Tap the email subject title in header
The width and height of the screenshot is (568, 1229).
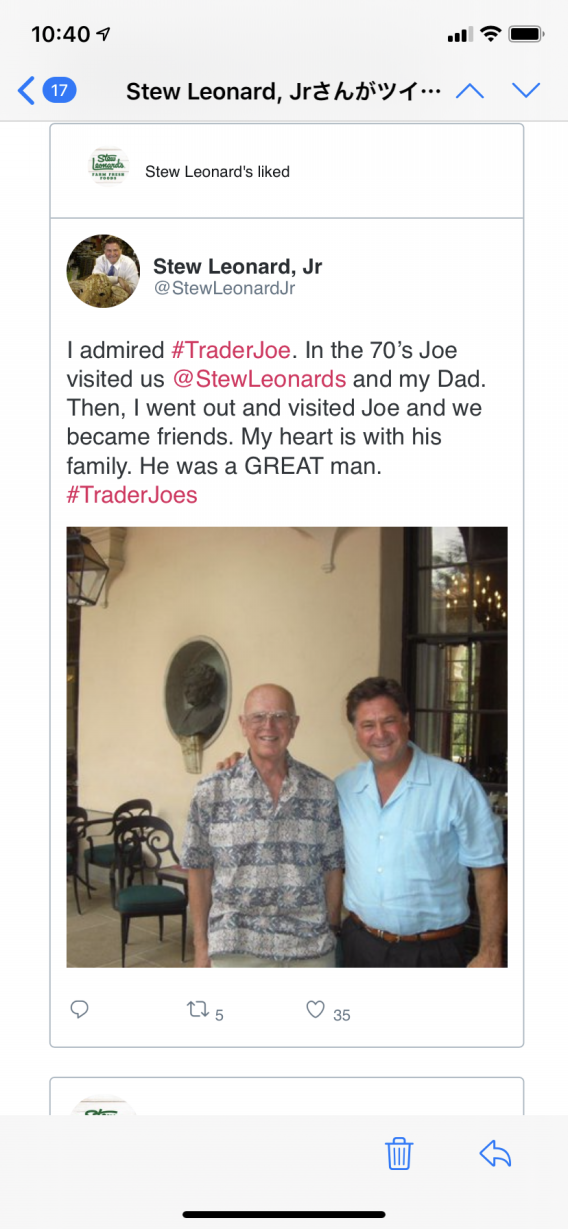tap(284, 92)
